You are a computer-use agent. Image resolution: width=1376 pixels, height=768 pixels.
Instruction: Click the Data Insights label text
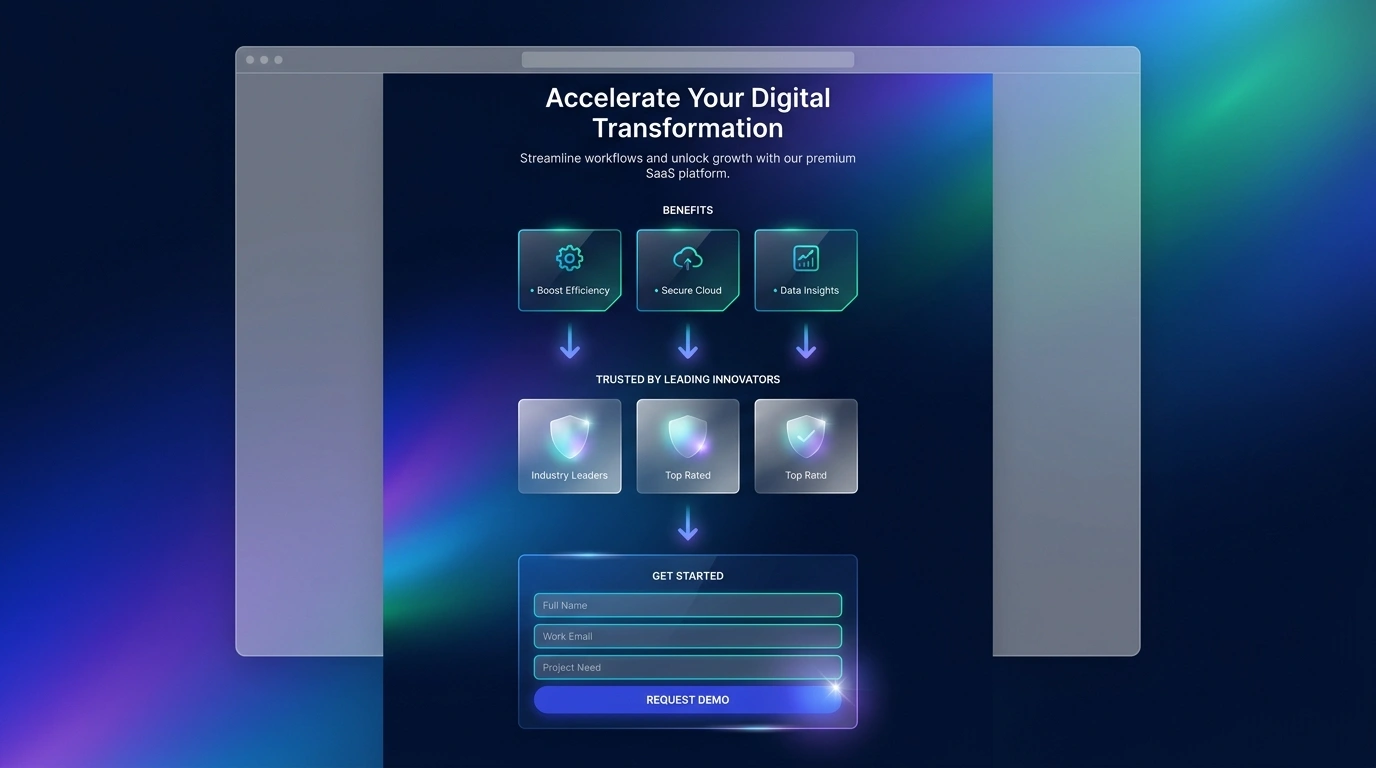(x=809, y=291)
